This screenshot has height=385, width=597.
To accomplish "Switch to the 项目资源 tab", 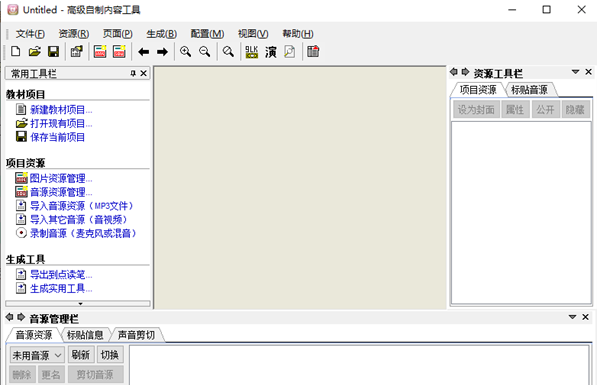I will pyautogui.click(x=478, y=90).
